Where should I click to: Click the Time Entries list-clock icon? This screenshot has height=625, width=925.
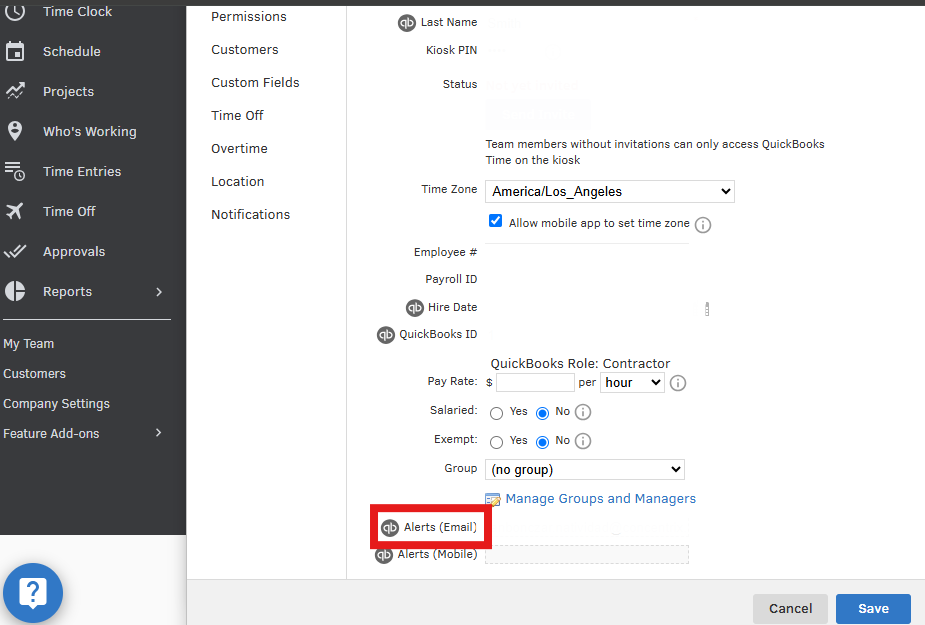click(x=15, y=171)
